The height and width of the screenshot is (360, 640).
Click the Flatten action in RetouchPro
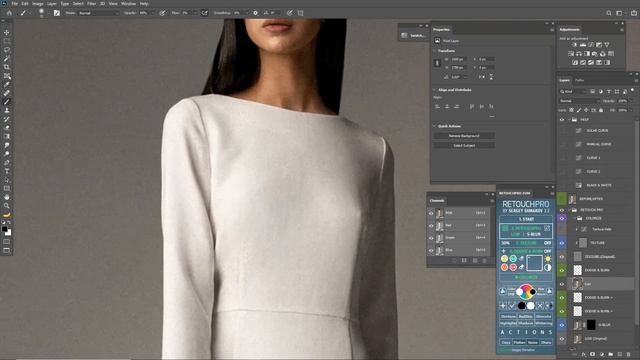point(519,342)
